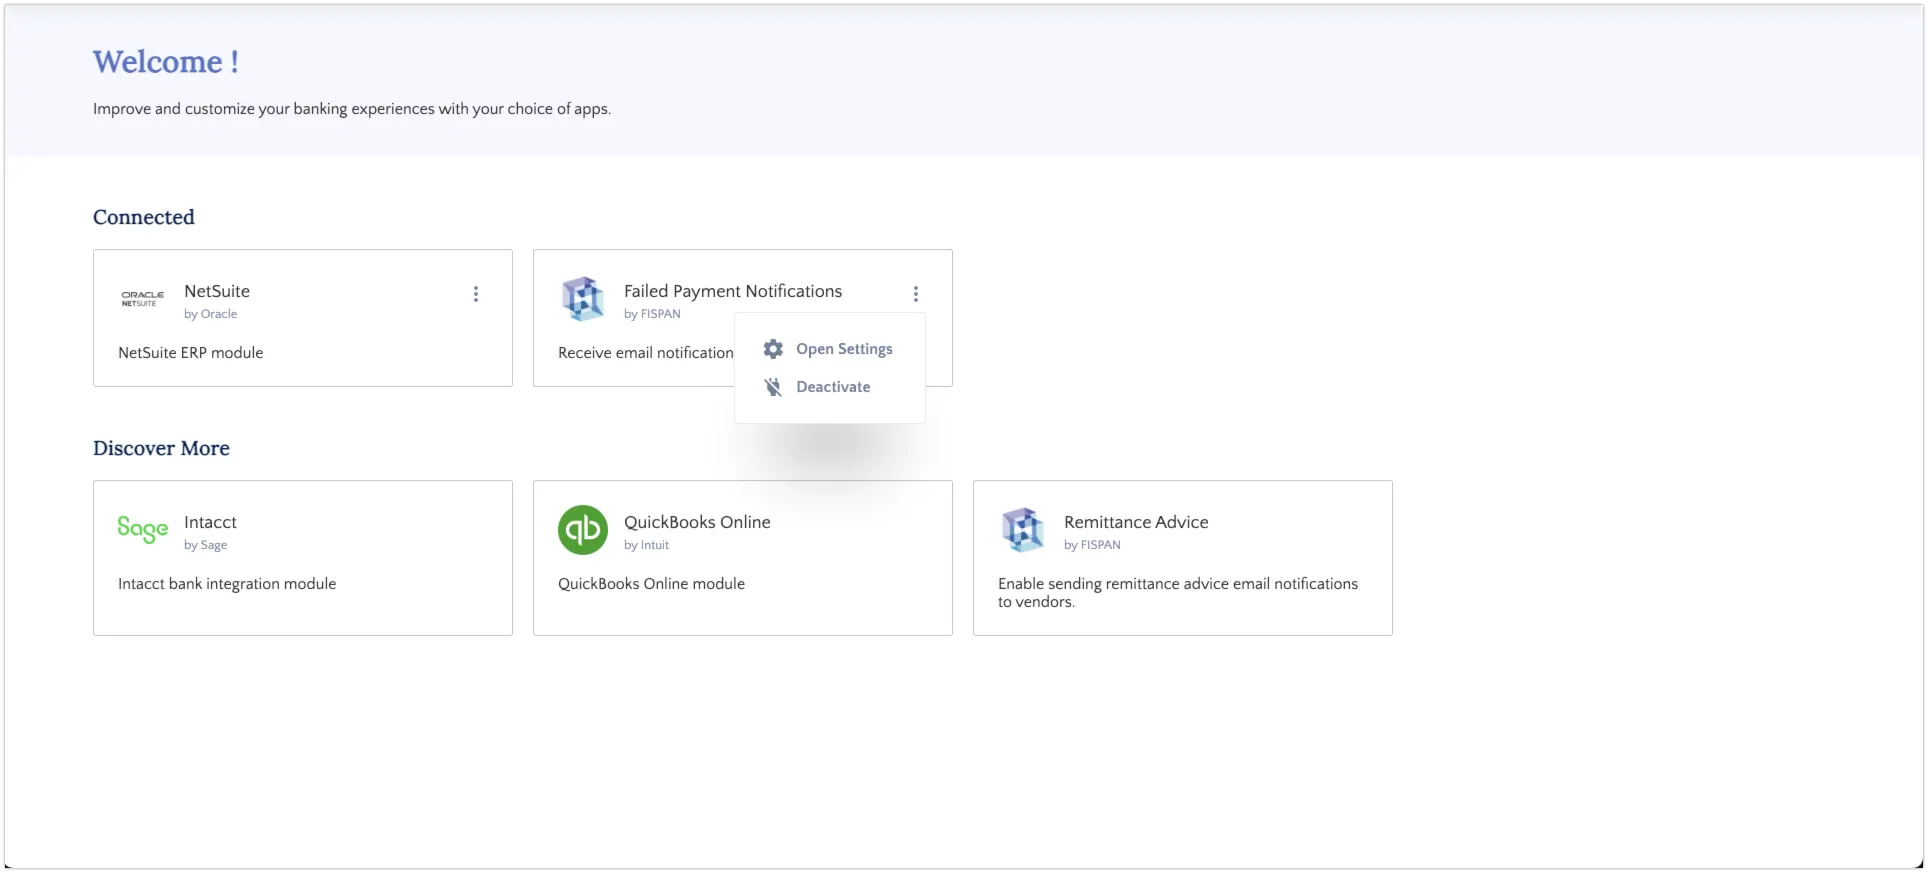Click 'by FISPAN' under Failed Payment Notifications

[652, 314]
